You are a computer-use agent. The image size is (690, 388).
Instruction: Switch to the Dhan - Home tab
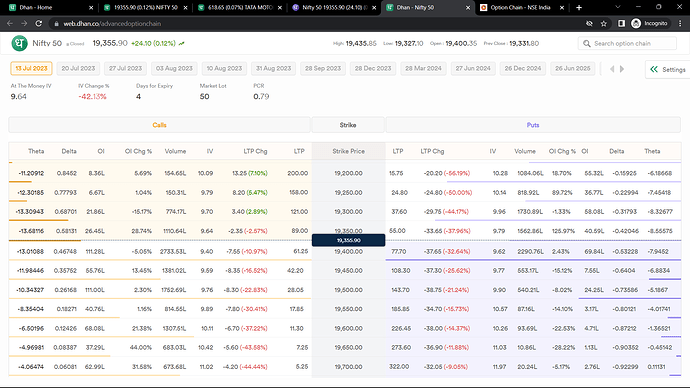(x=51, y=7)
